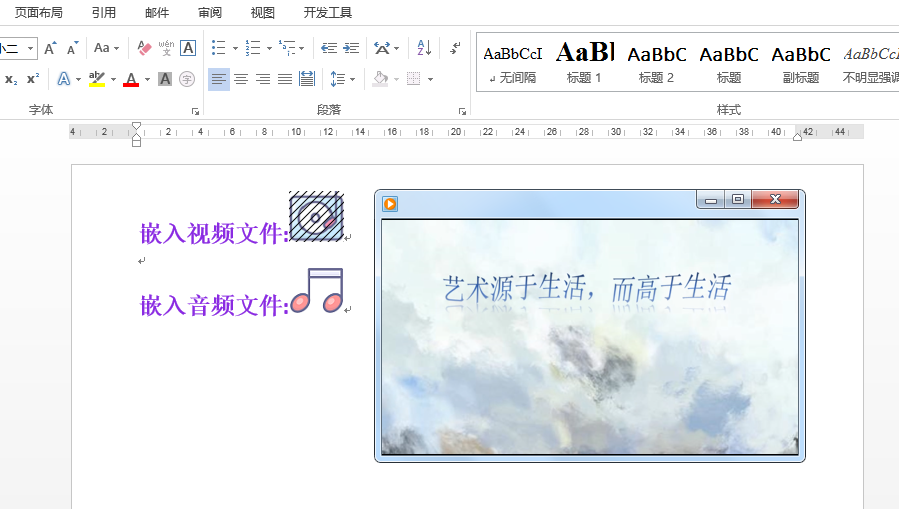Open the 页面布局 ribbon tab
Screen dimensions: 899x509
tap(38, 13)
